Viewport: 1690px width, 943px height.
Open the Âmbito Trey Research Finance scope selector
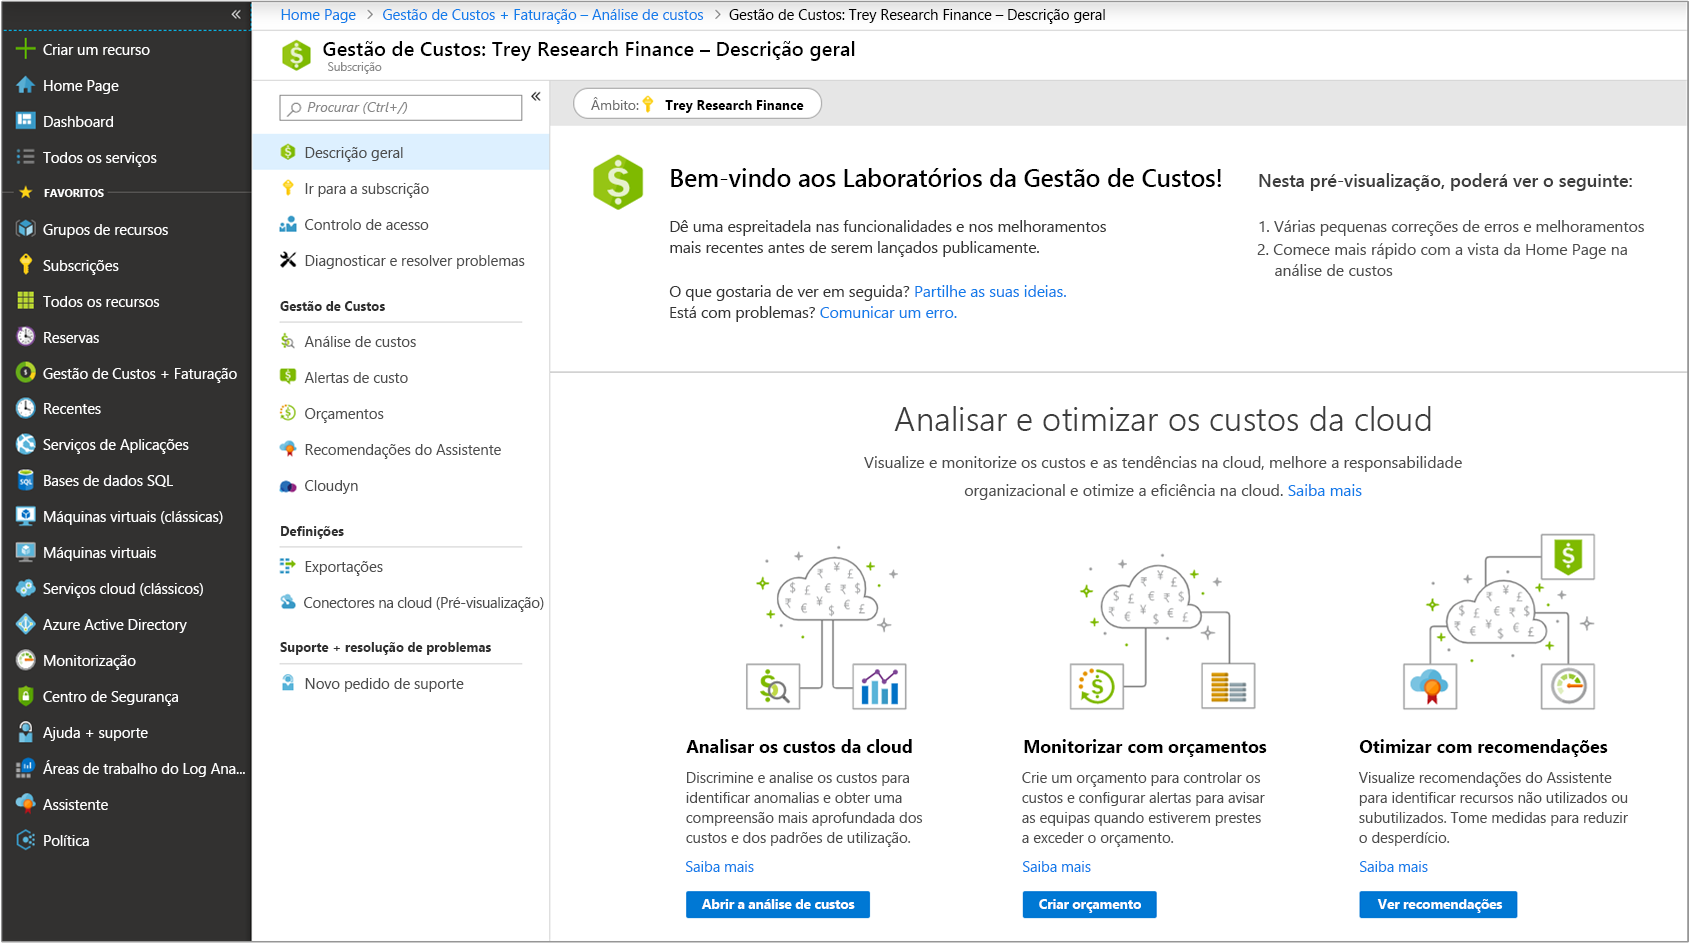[697, 104]
